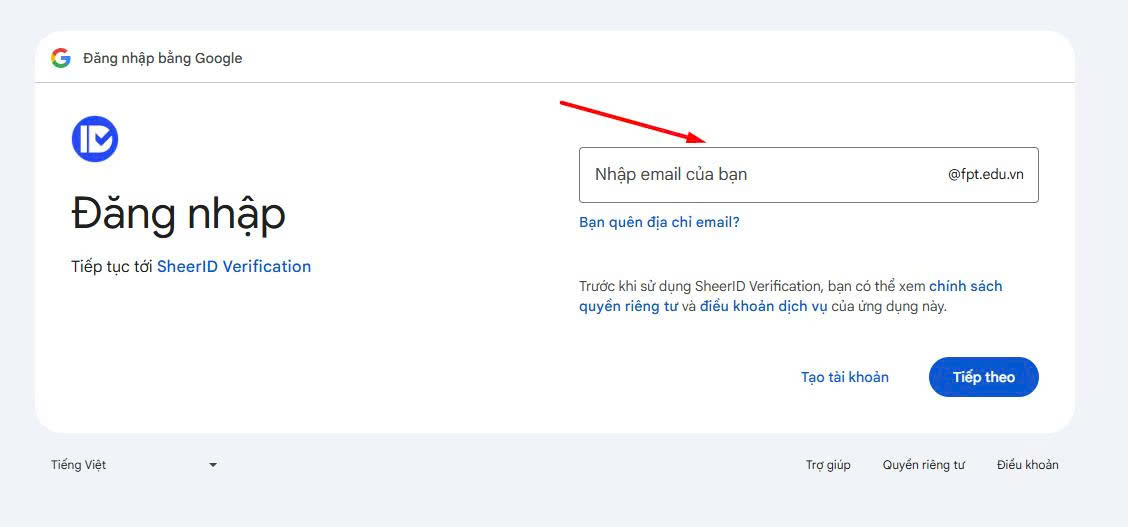Open "Bạn quên địa chỉ email?" link

[x=659, y=222]
